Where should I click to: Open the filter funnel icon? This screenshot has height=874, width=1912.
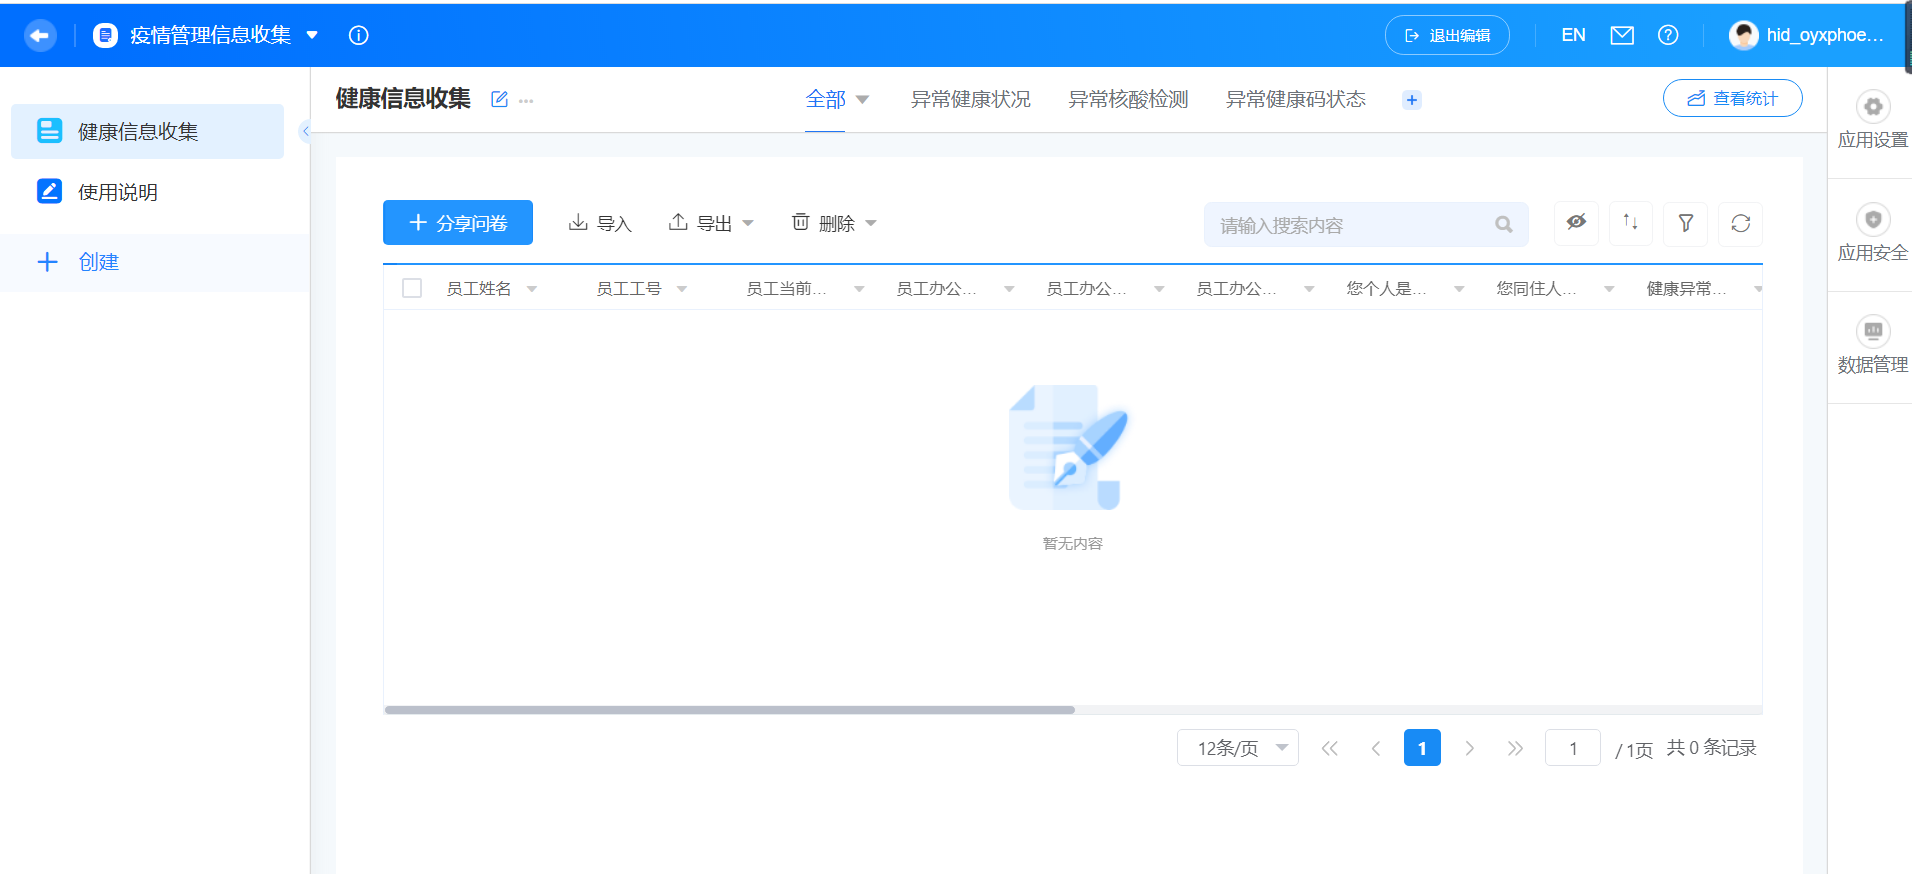click(1686, 223)
